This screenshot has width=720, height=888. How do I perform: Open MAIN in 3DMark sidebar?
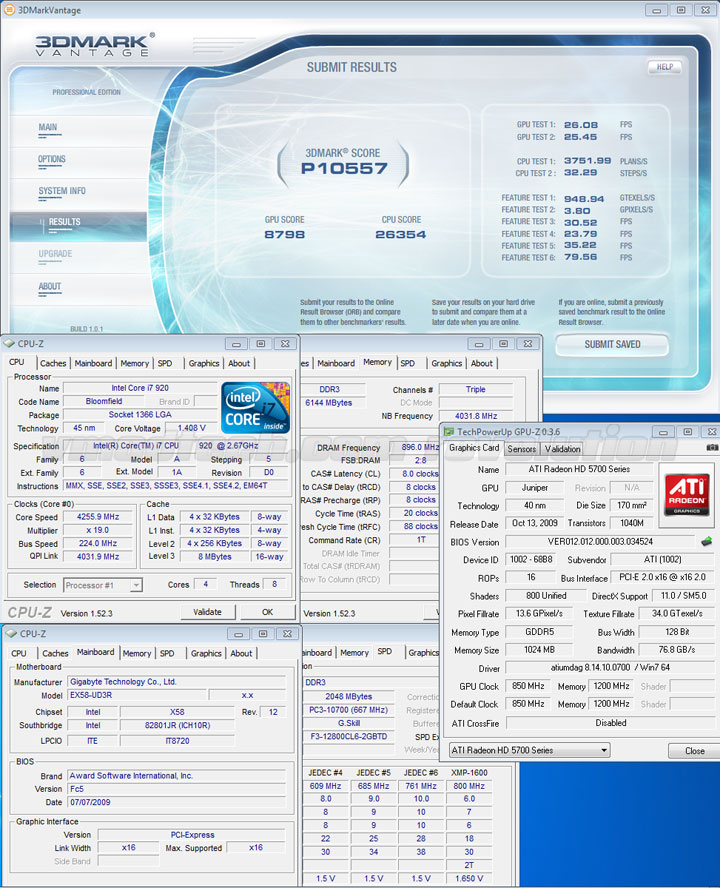(x=48, y=127)
